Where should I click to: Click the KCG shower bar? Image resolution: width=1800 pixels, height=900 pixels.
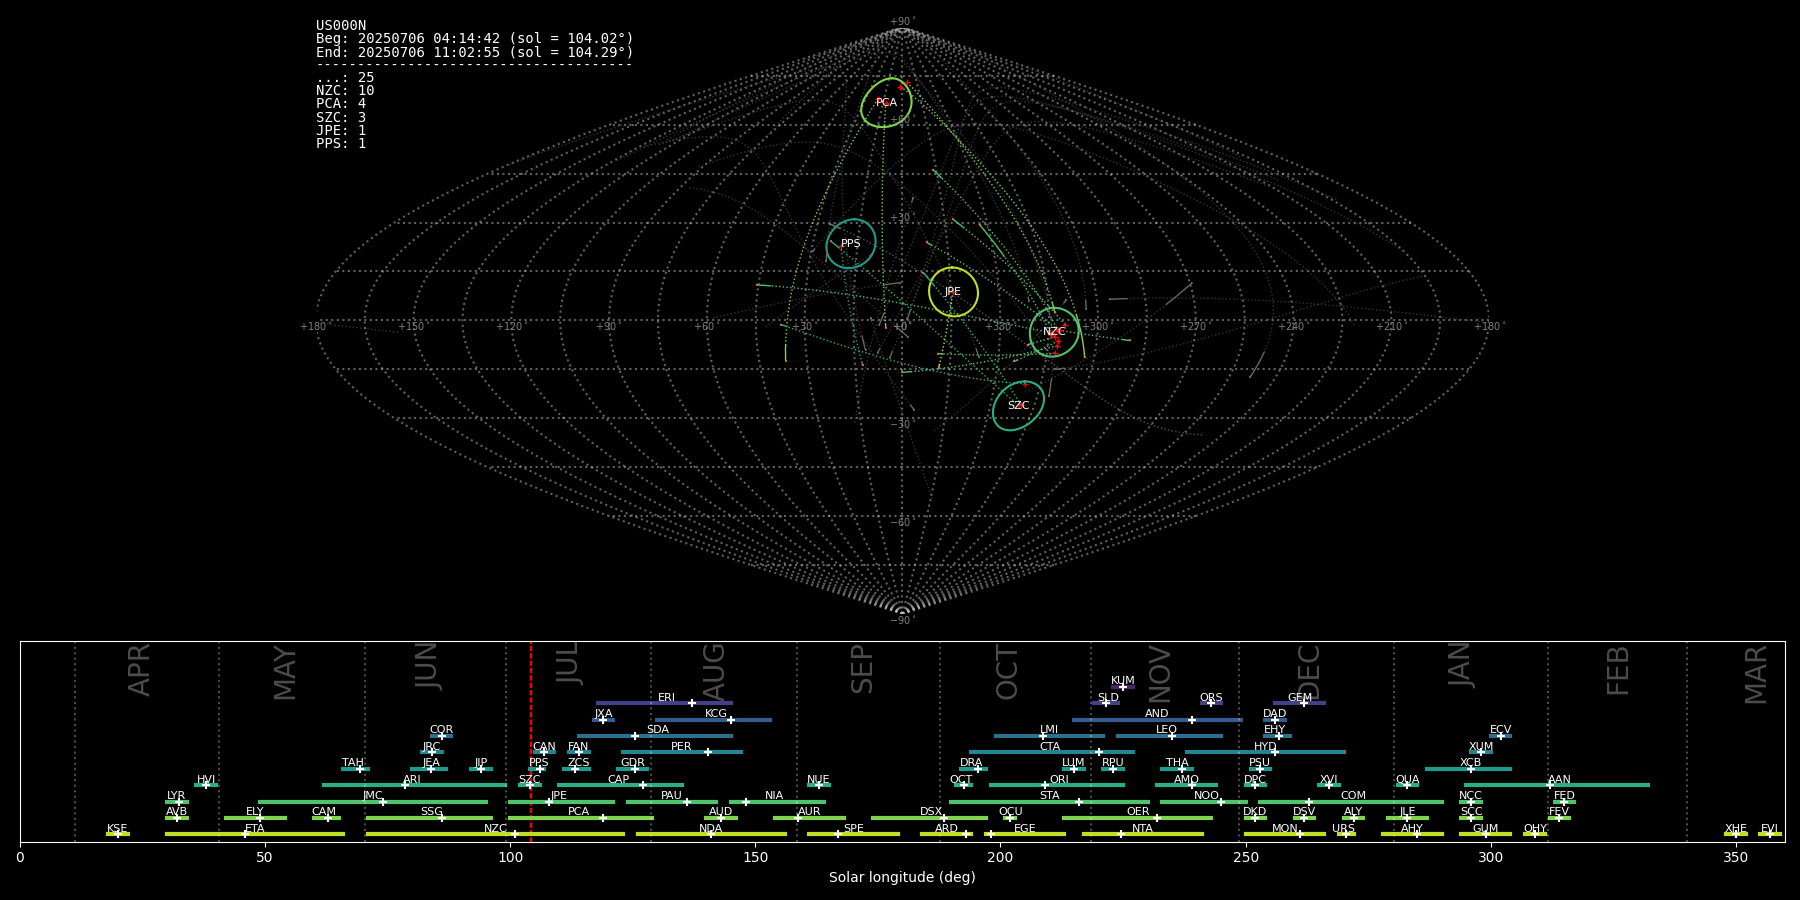tap(713, 720)
